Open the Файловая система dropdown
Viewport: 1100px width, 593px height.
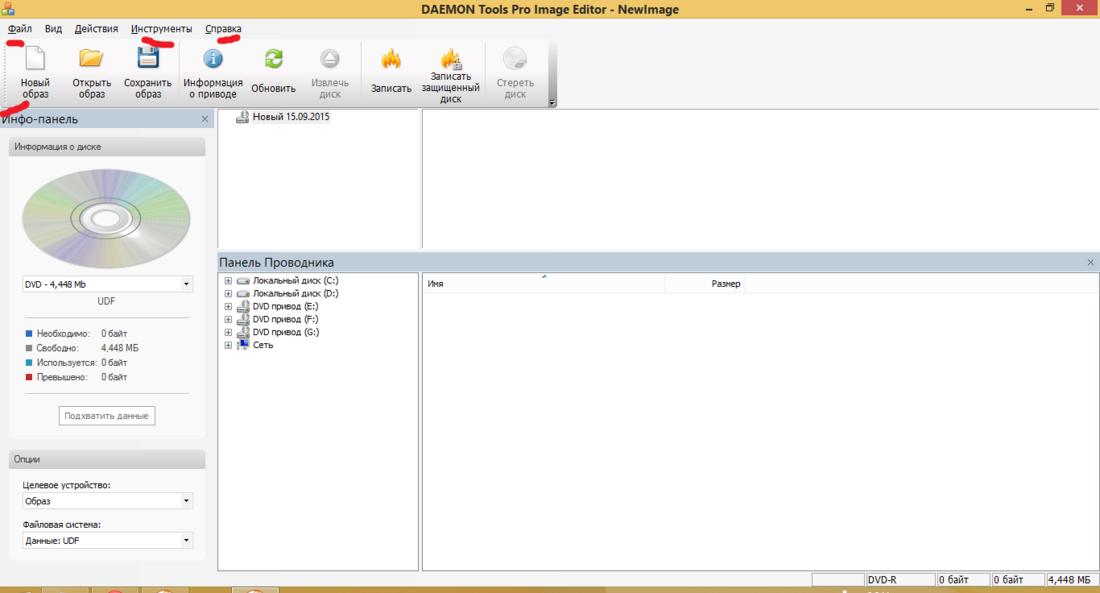click(186, 540)
